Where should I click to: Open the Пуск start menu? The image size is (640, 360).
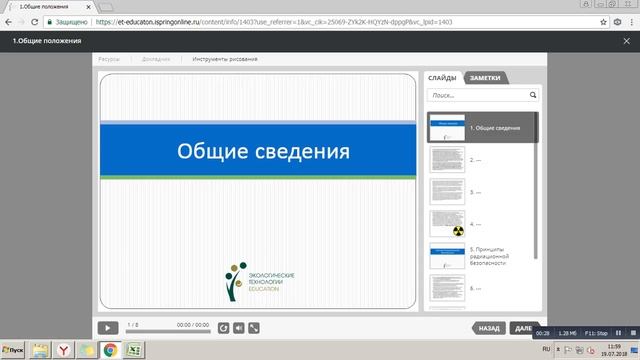click(x=13, y=350)
